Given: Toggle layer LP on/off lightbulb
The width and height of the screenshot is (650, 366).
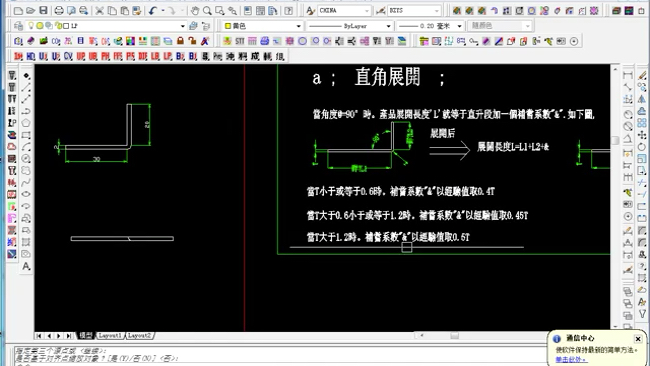Looking at the screenshot, I should coord(31,26).
